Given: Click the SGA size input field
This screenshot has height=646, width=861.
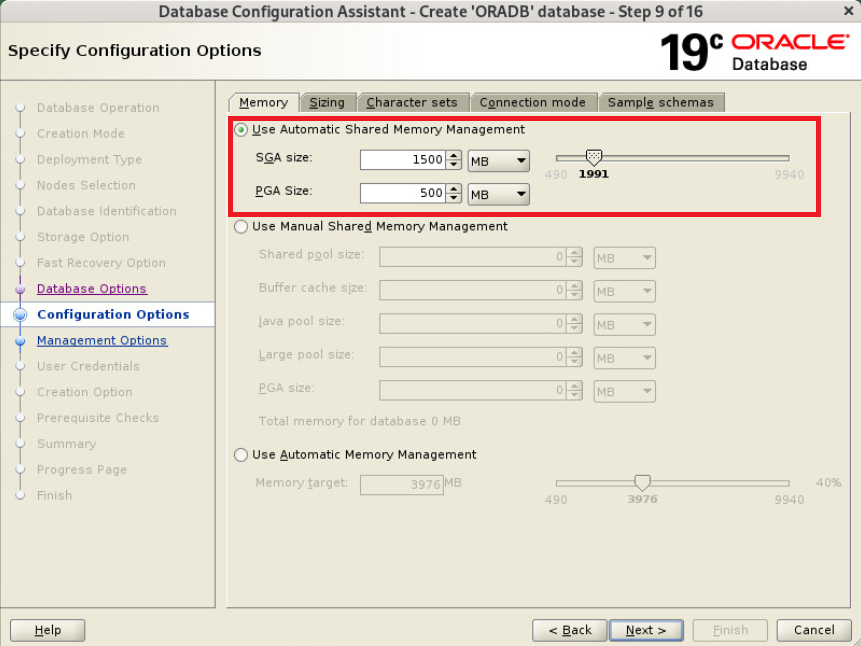Looking at the screenshot, I should pyautogui.click(x=402, y=160).
